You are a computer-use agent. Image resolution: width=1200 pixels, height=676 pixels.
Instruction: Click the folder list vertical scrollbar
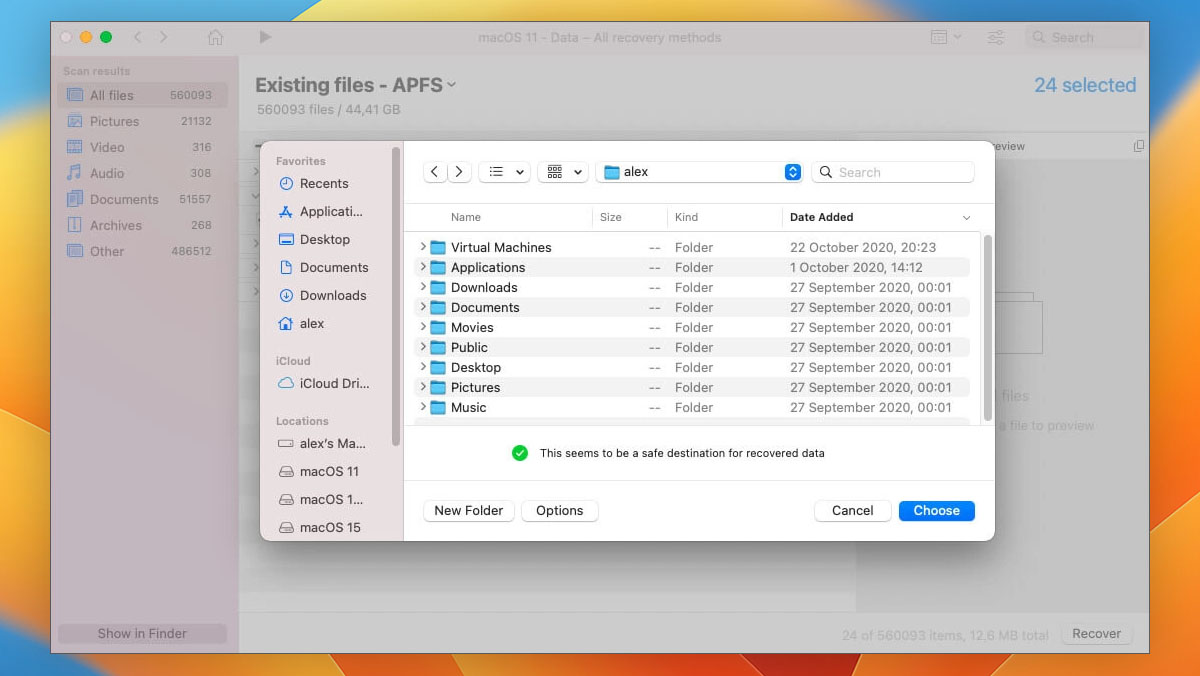pos(988,327)
